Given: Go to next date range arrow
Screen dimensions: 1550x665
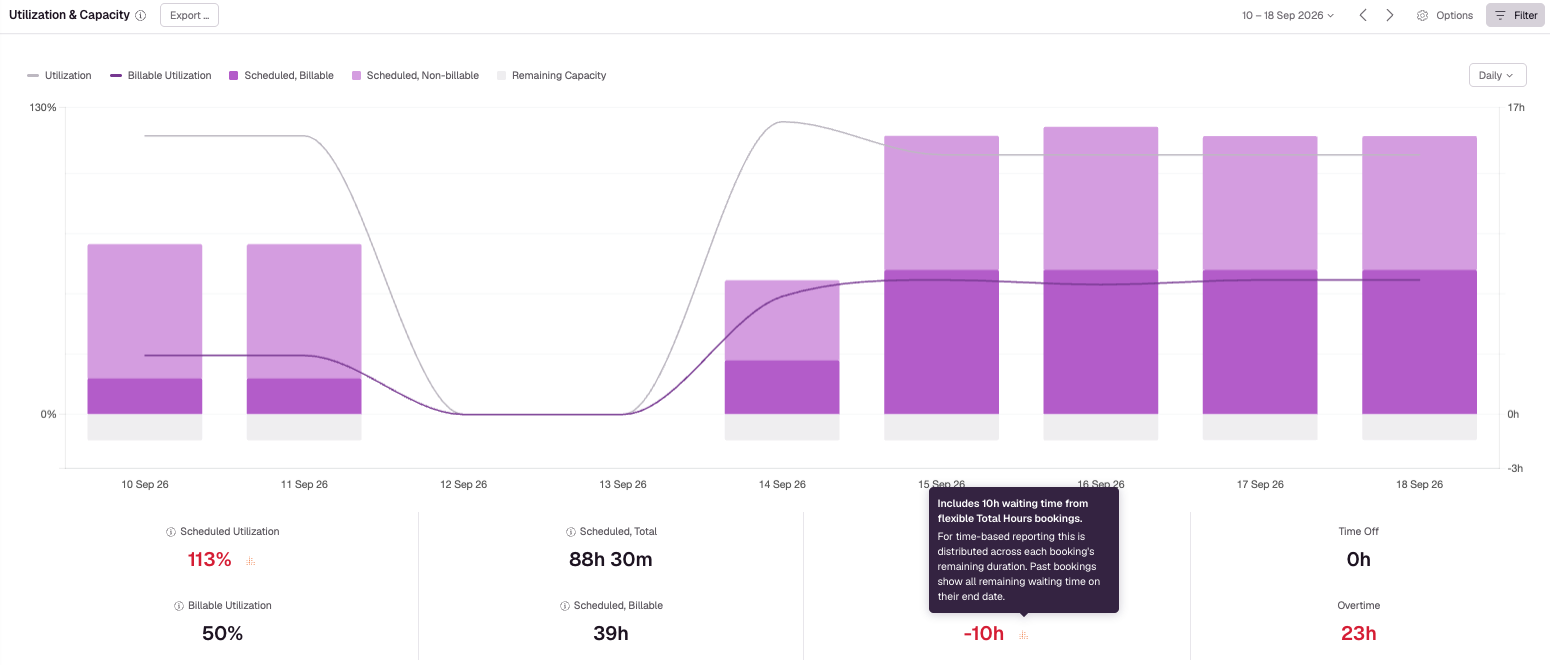Looking at the screenshot, I should coord(1390,15).
